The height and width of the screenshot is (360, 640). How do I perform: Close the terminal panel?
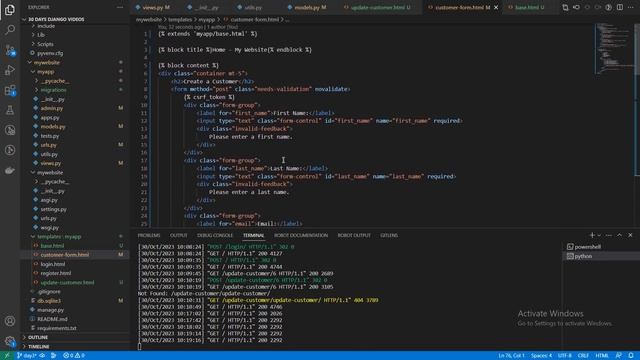(x=630, y=235)
